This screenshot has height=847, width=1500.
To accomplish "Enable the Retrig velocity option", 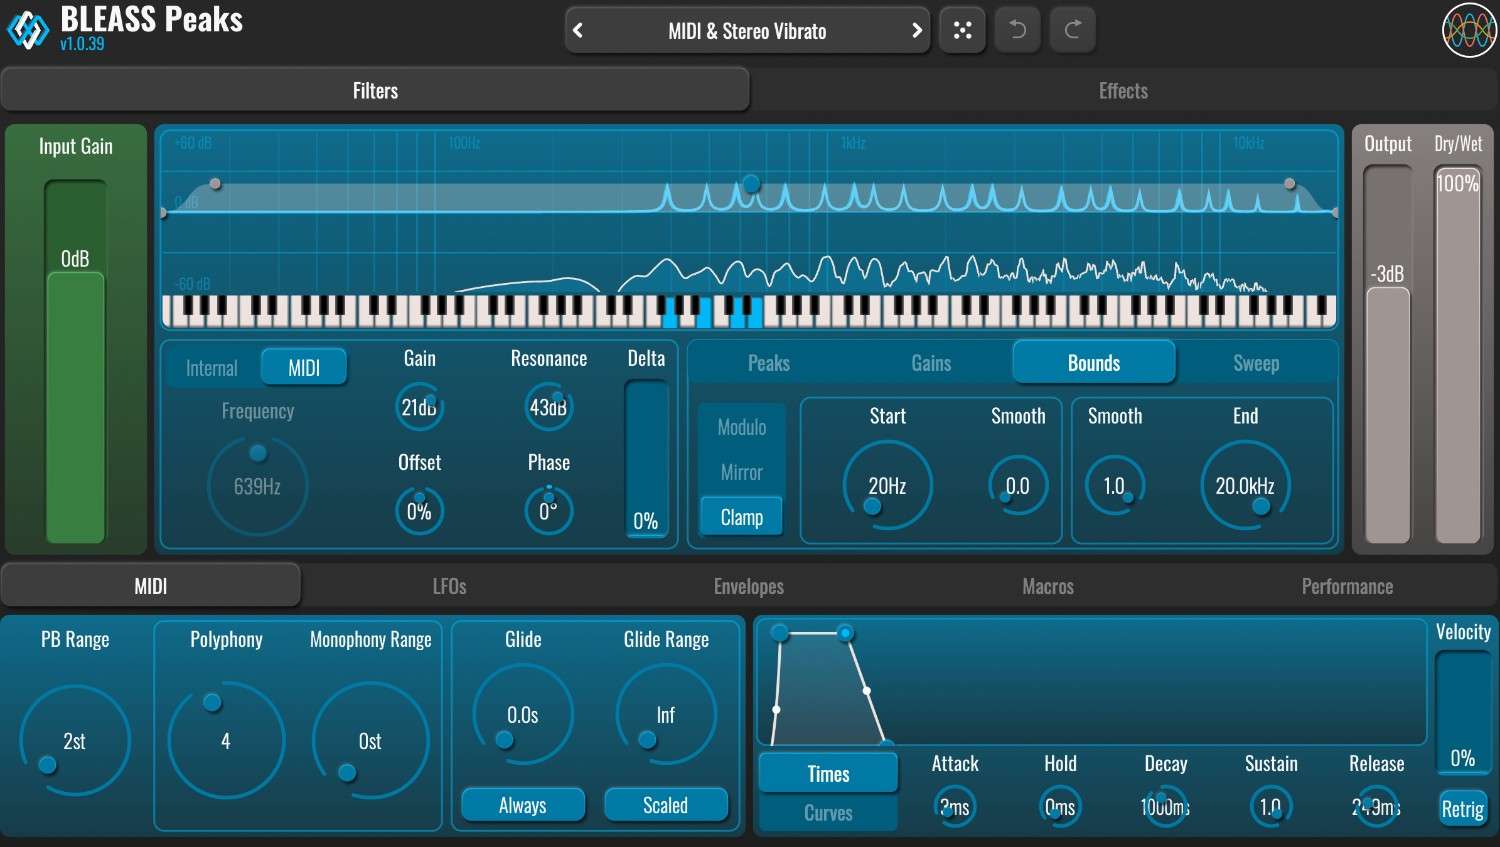I will click(x=1462, y=807).
